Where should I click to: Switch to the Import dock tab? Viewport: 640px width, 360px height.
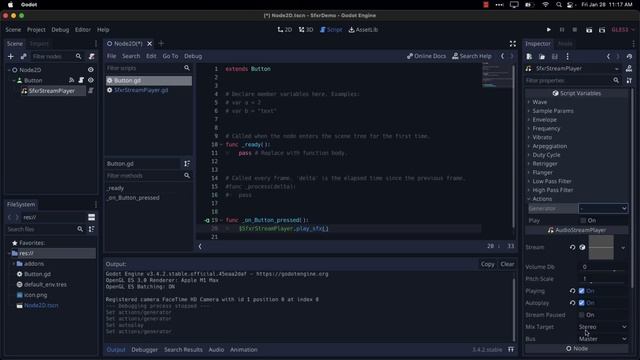[39, 44]
